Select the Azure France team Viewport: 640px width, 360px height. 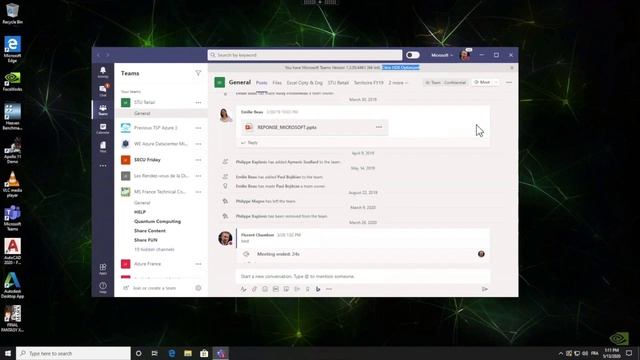point(147,264)
